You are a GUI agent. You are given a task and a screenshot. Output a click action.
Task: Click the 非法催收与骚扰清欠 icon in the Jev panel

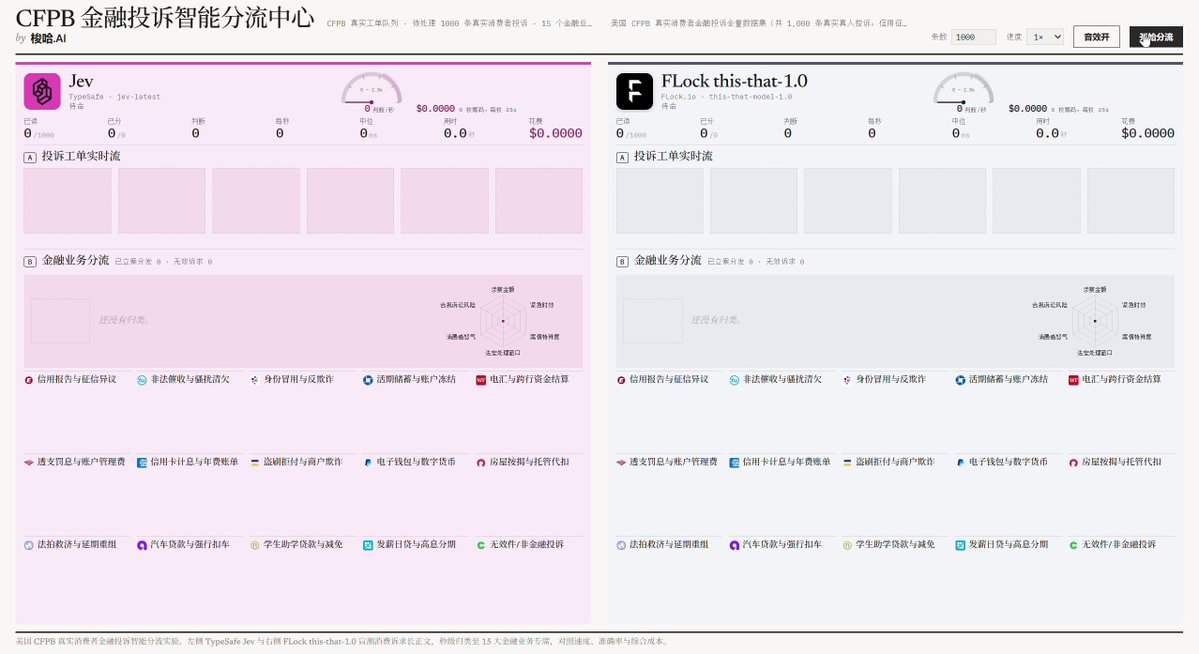(141, 380)
